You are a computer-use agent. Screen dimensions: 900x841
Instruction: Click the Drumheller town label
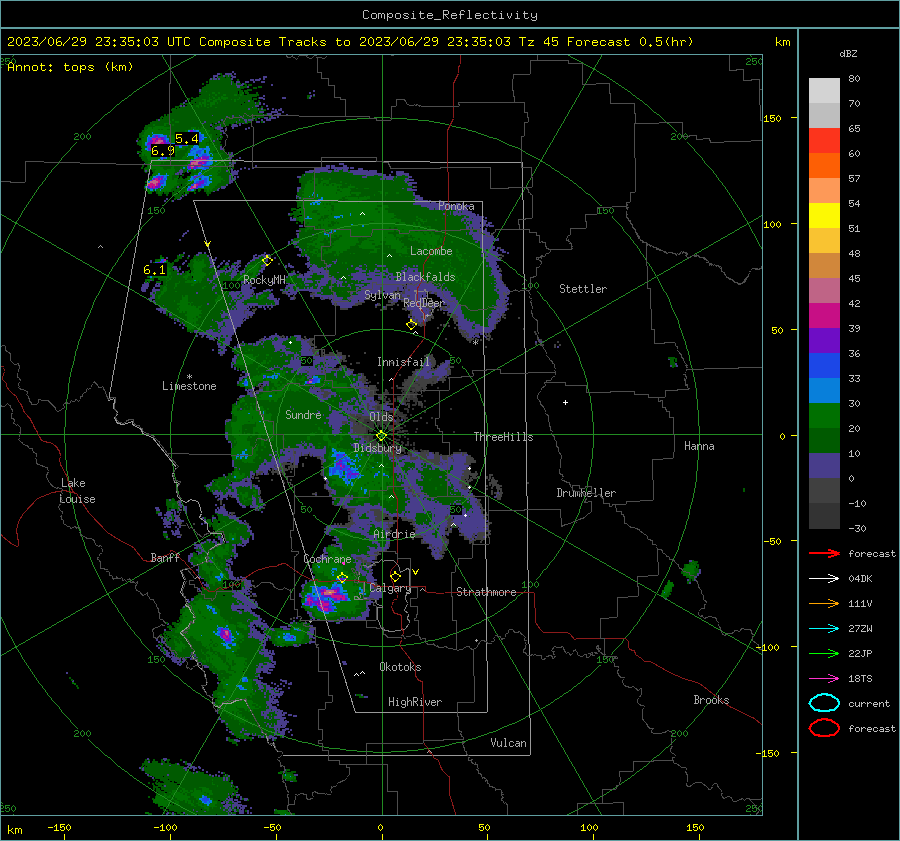coord(586,493)
